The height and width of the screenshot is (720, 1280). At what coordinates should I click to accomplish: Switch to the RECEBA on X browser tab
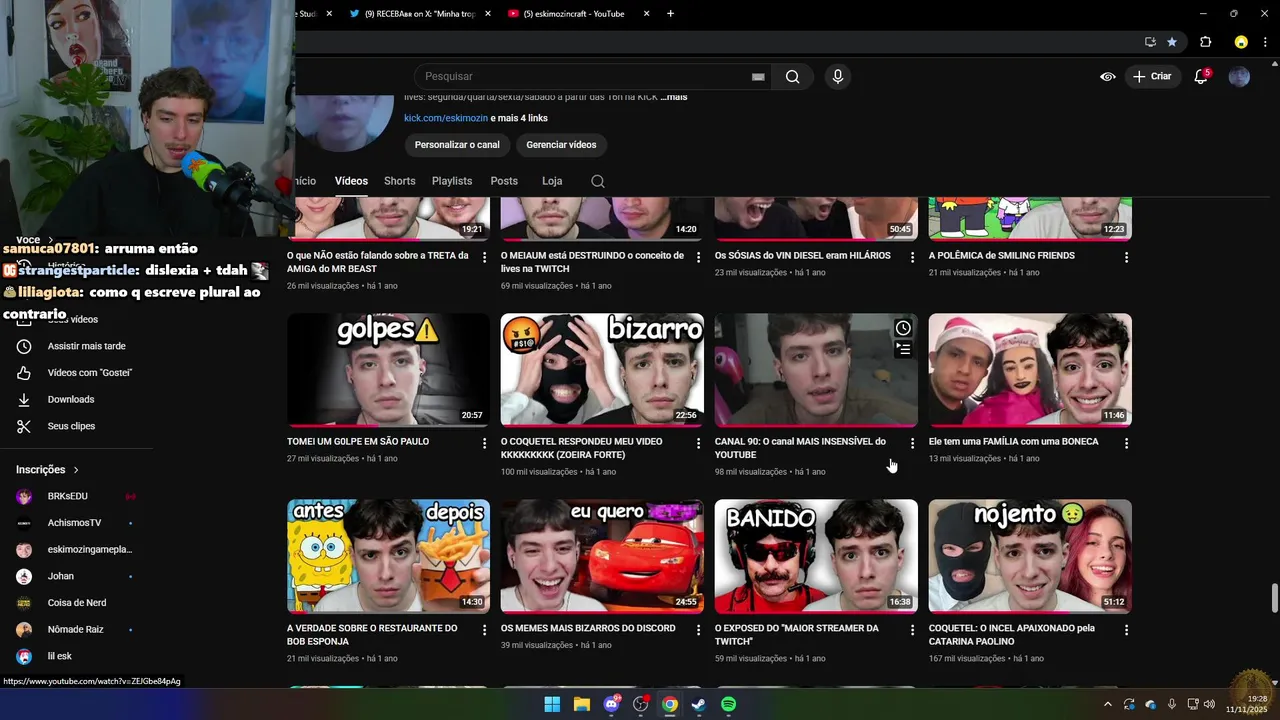pos(419,13)
